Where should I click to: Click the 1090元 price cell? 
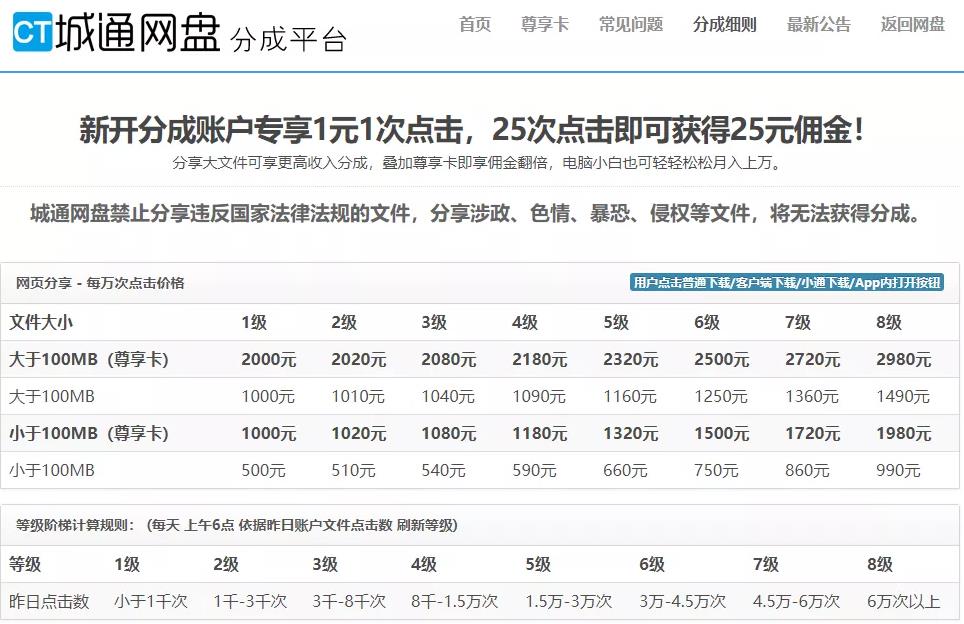coord(539,397)
